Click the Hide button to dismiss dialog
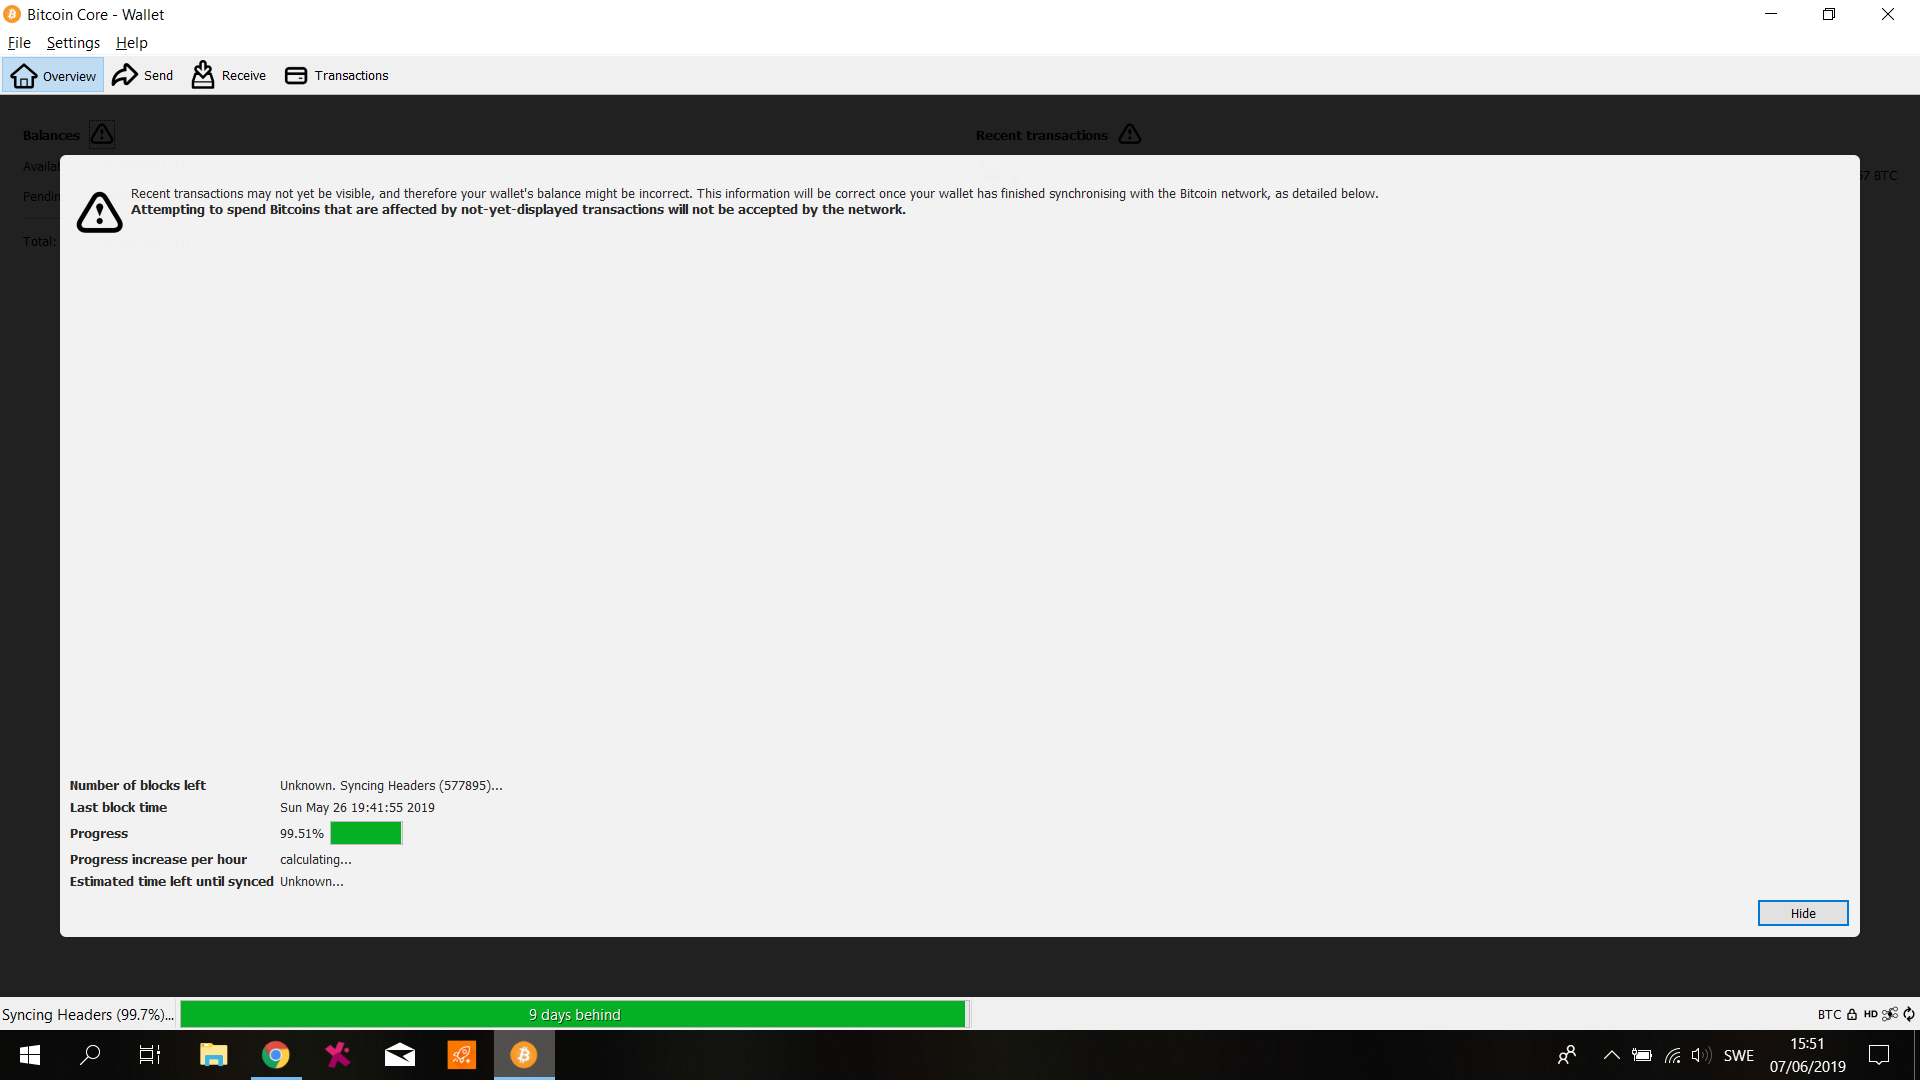This screenshot has width=1920, height=1080. pyautogui.click(x=1803, y=913)
